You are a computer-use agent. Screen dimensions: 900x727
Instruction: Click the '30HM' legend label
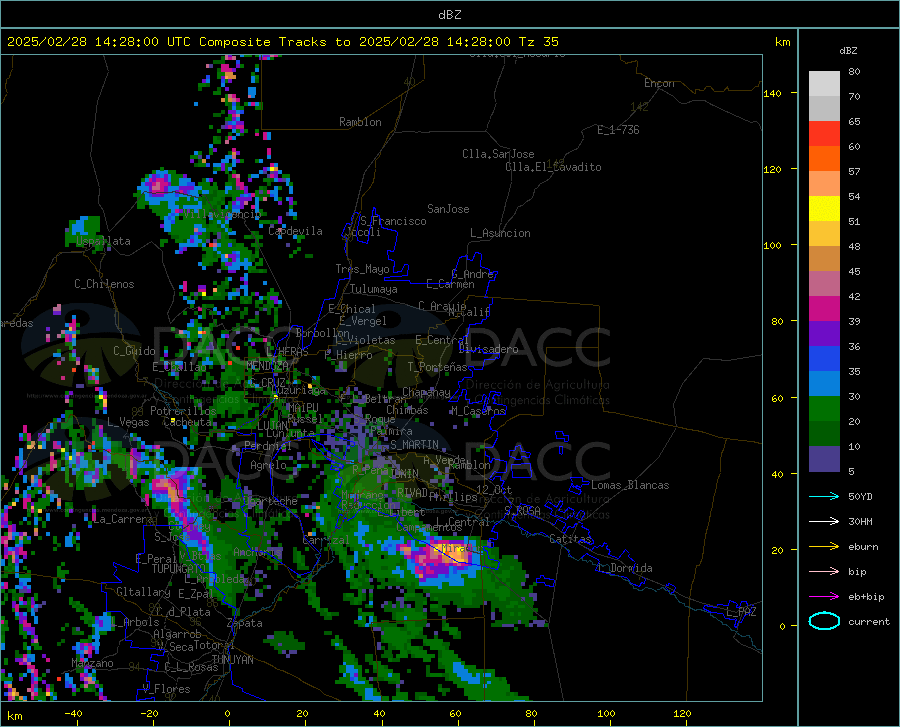(860, 522)
